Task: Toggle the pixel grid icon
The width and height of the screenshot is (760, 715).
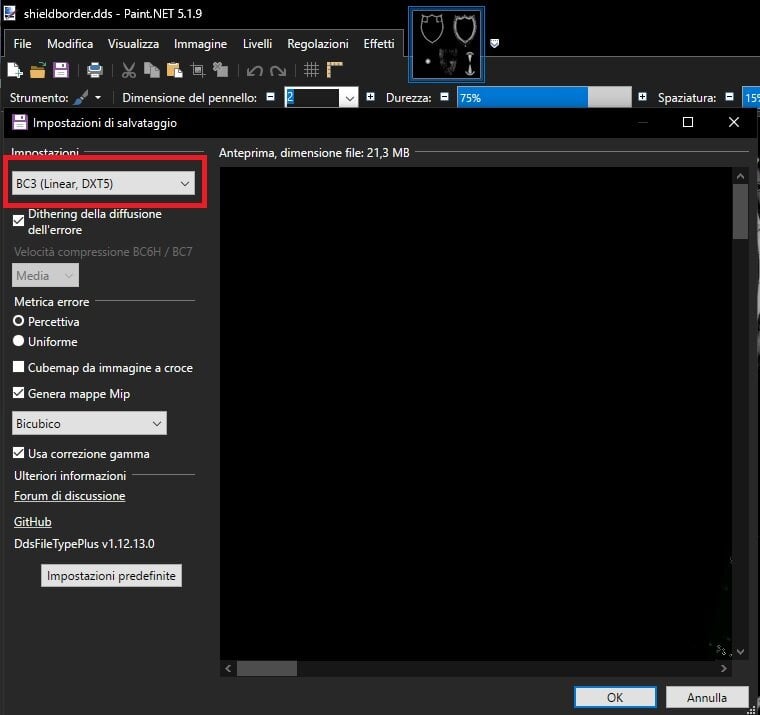Action: (311, 70)
